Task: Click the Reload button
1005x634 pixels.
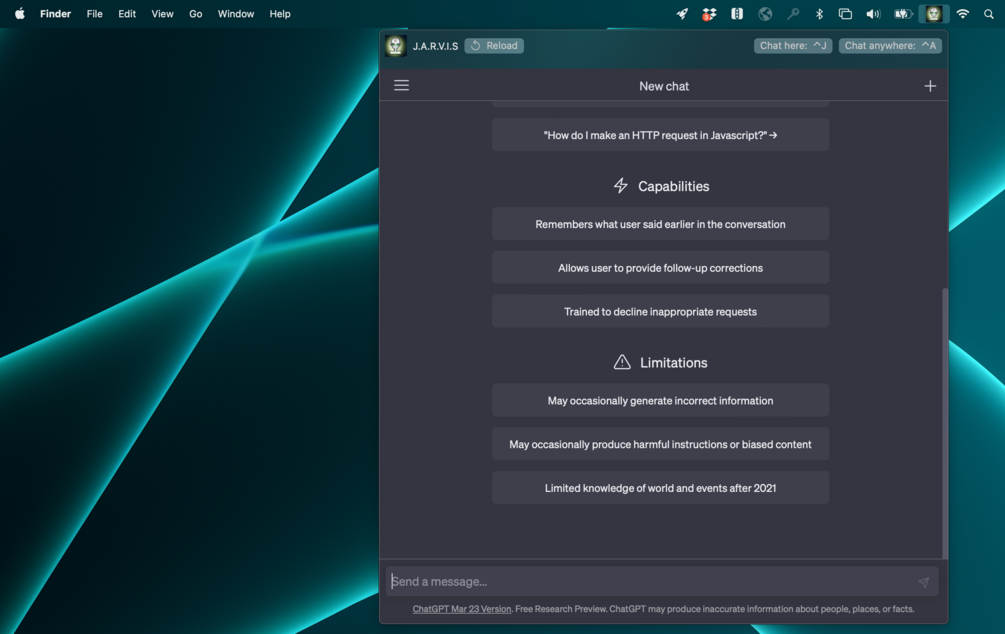Action: pyautogui.click(x=494, y=46)
